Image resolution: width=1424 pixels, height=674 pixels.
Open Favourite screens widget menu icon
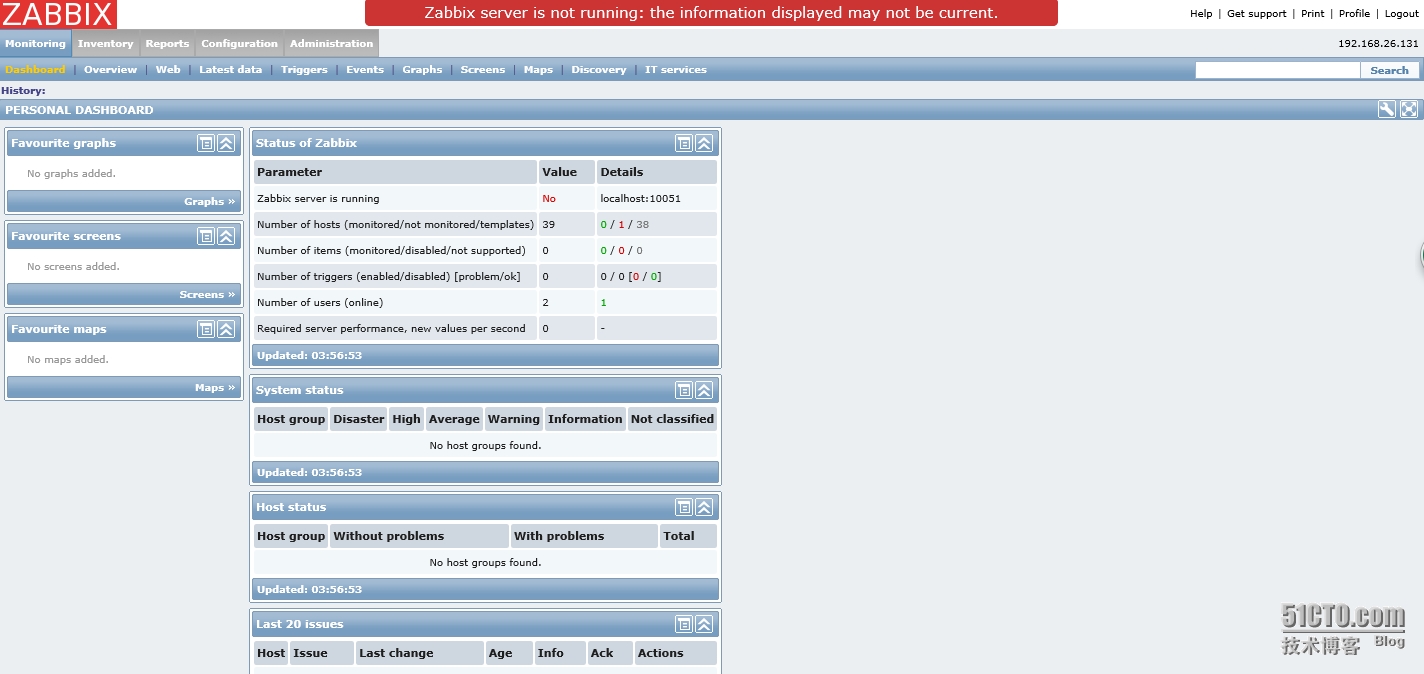[206, 236]
